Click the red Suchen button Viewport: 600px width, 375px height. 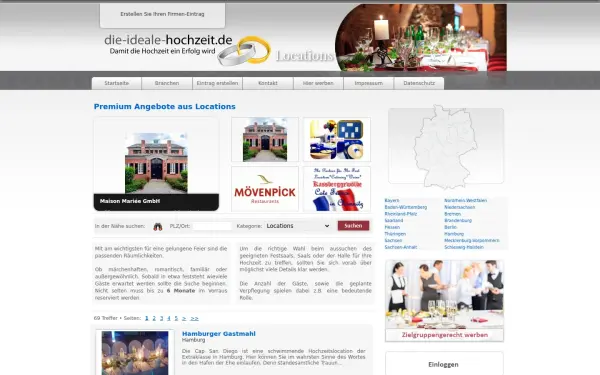pos(353,226)
